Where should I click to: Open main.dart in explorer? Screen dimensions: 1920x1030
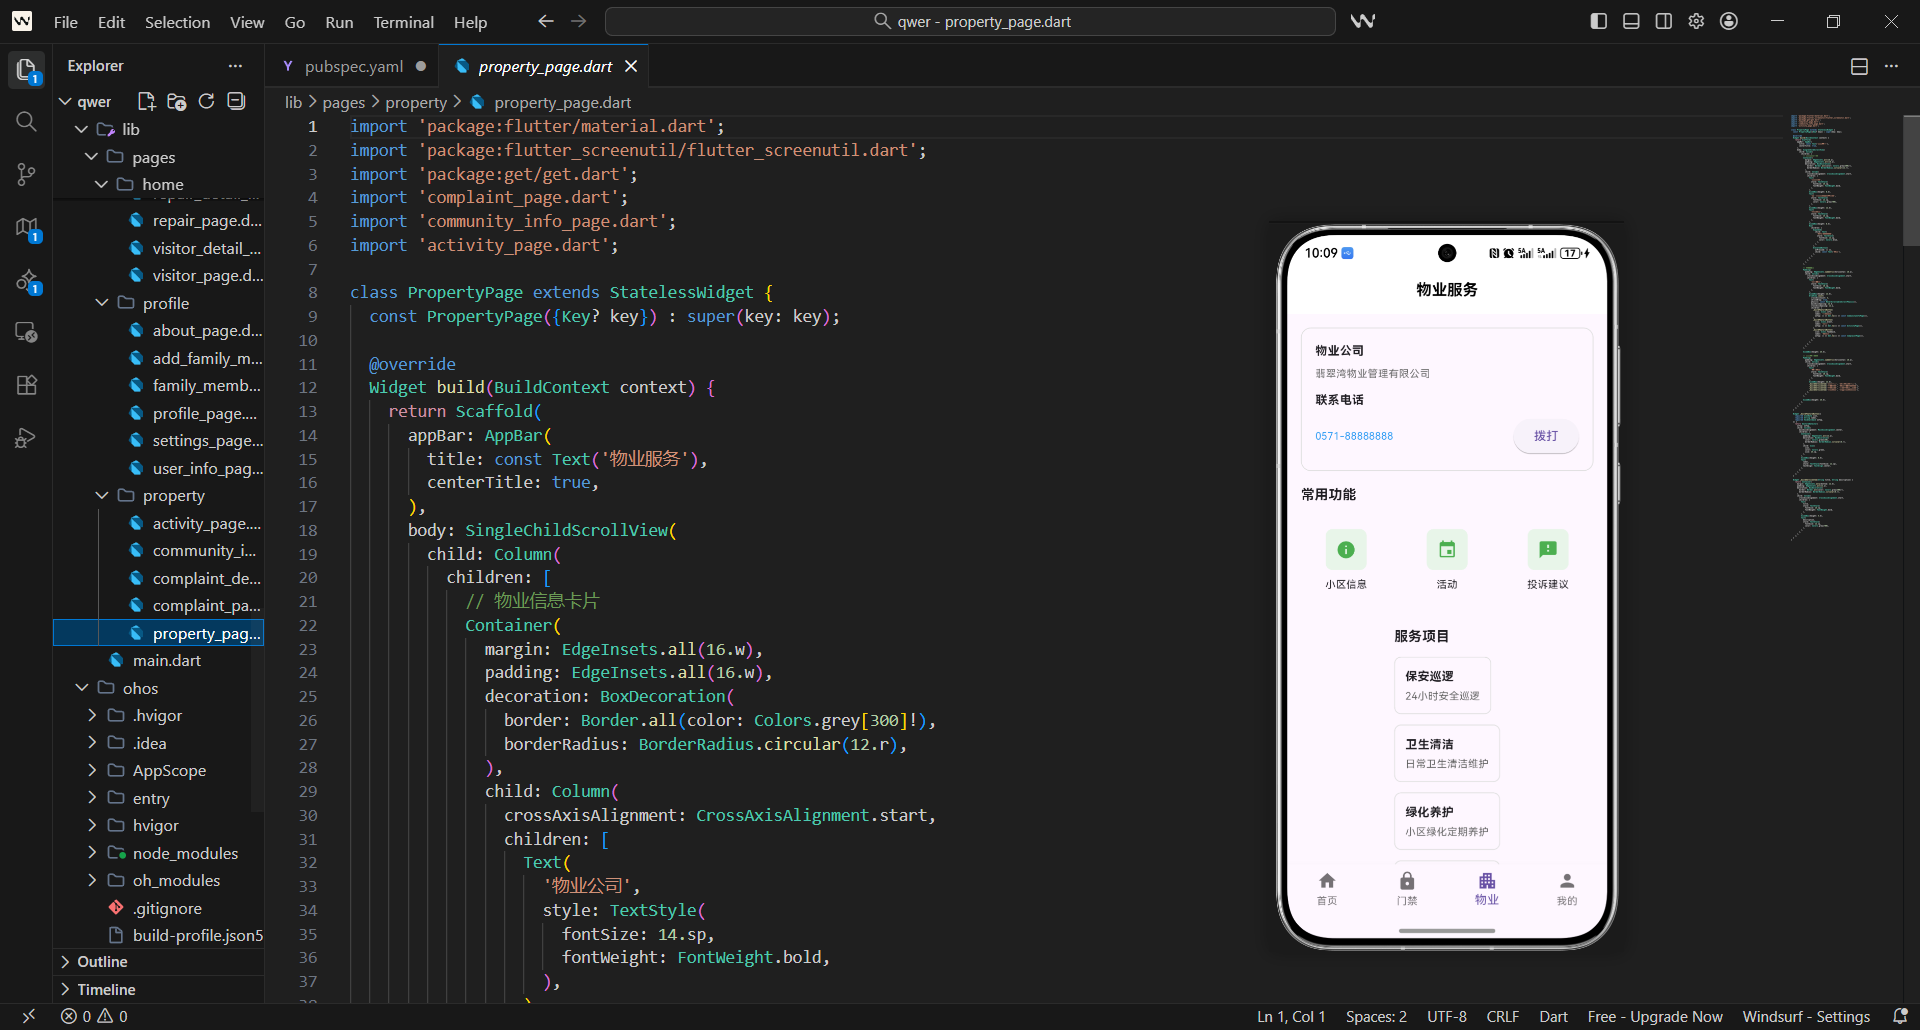(x=167, y=660)
